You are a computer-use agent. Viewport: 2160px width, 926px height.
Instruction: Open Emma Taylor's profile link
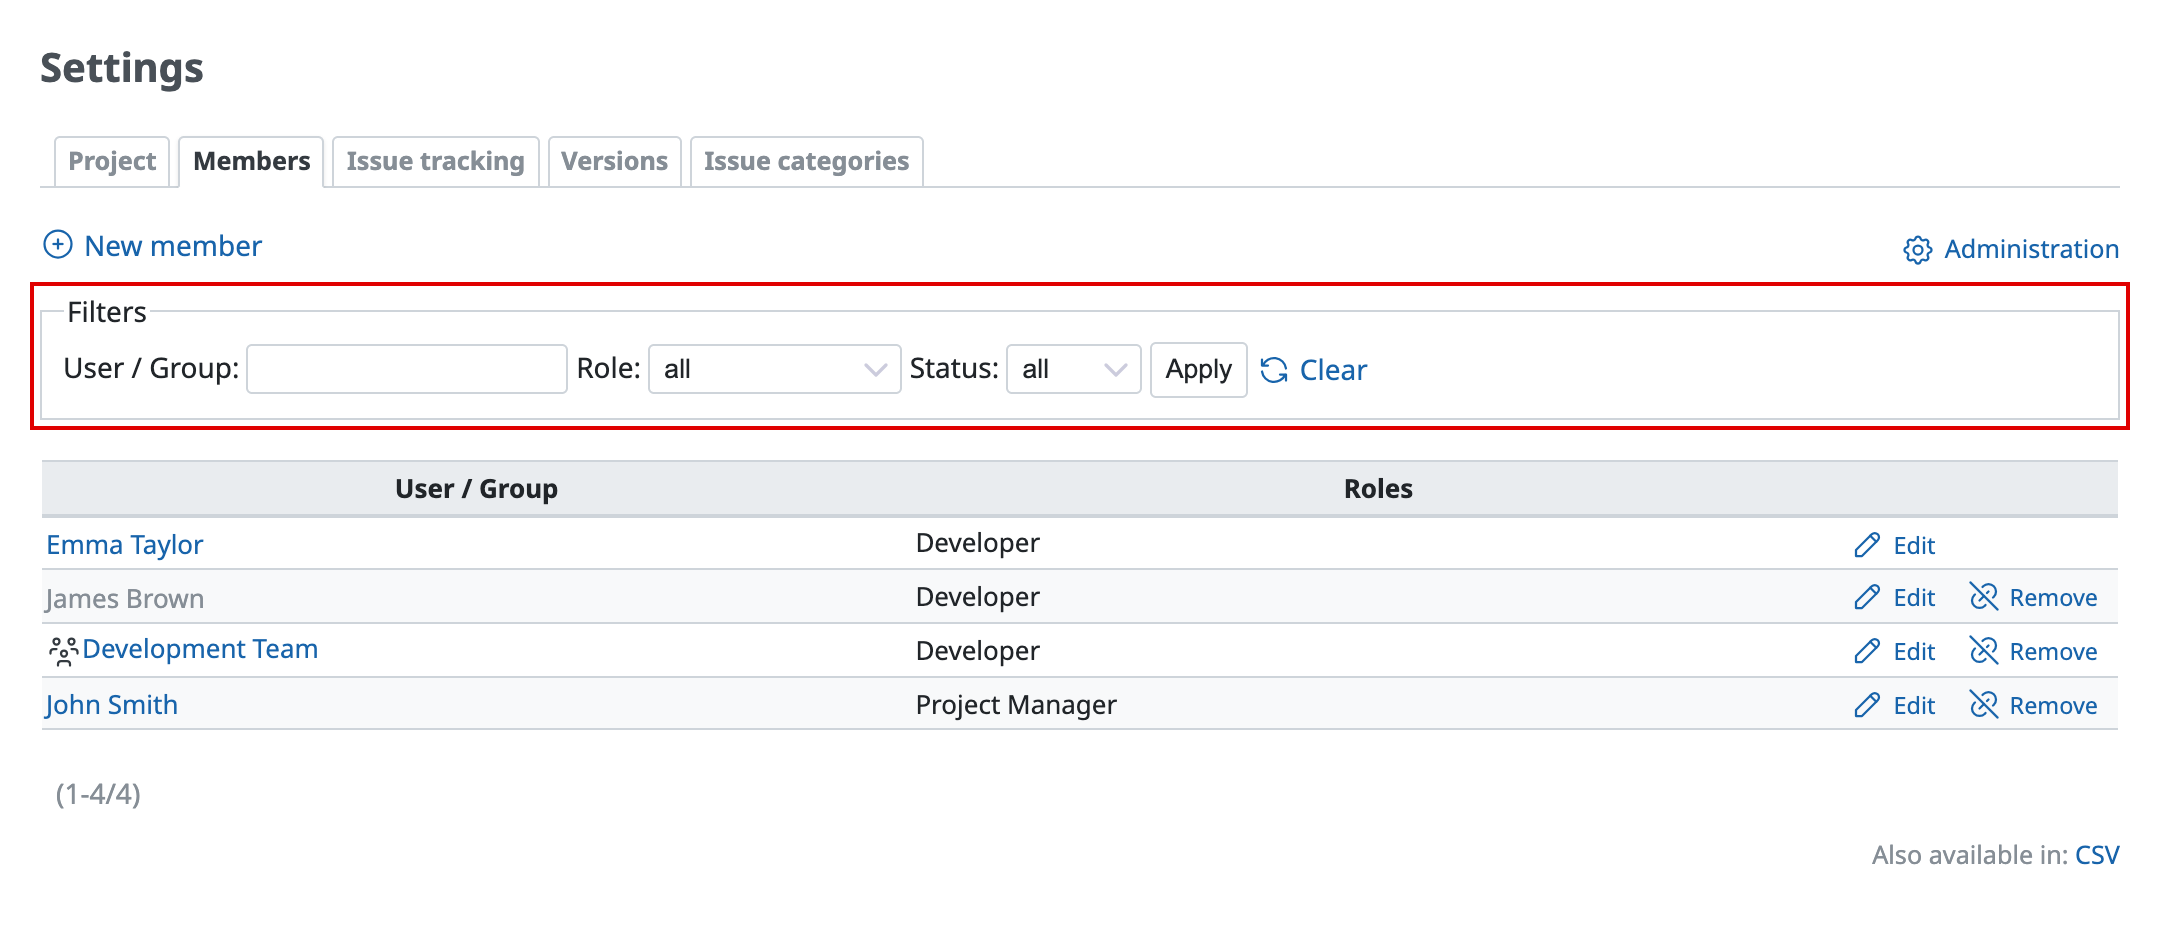(125, 545)
